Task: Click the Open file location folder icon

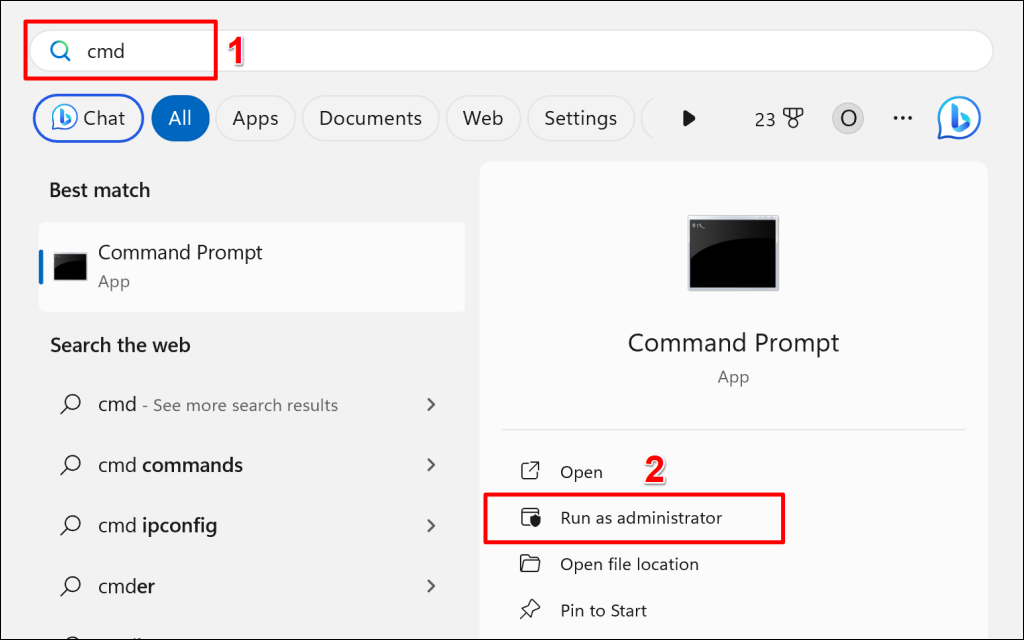Action: pos(530,564)
